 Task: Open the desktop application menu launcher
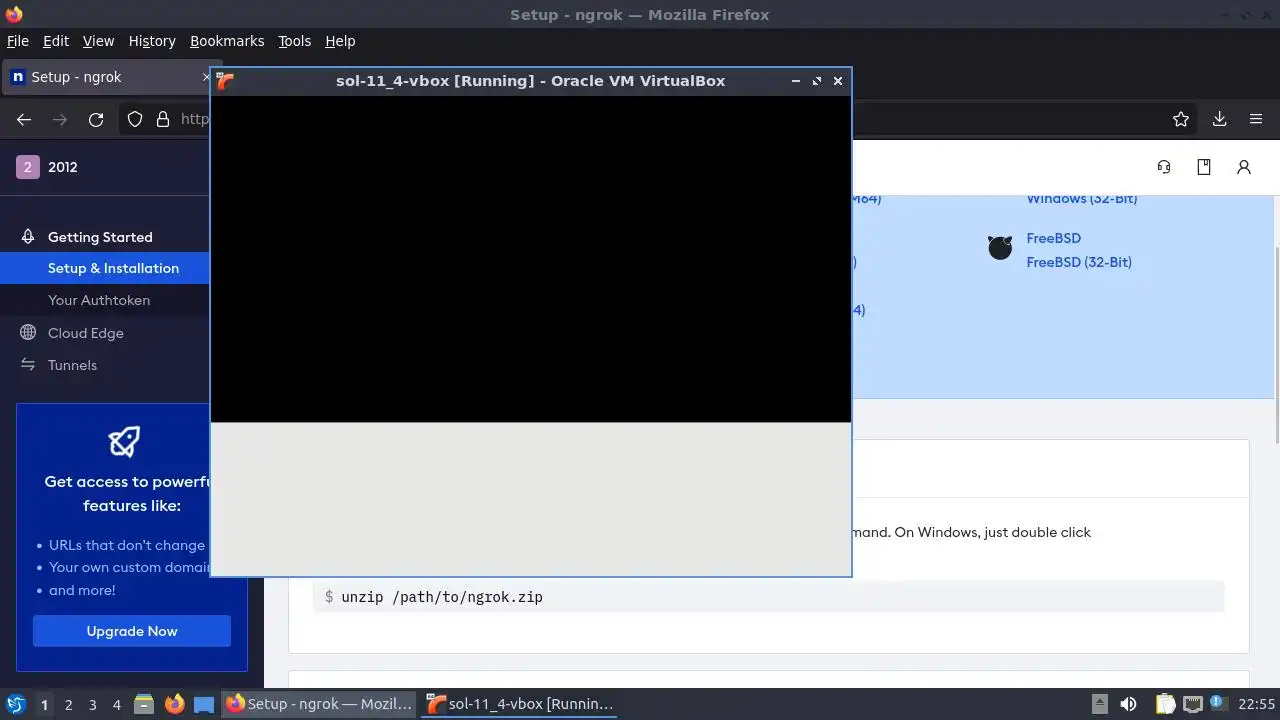point(15,704)
